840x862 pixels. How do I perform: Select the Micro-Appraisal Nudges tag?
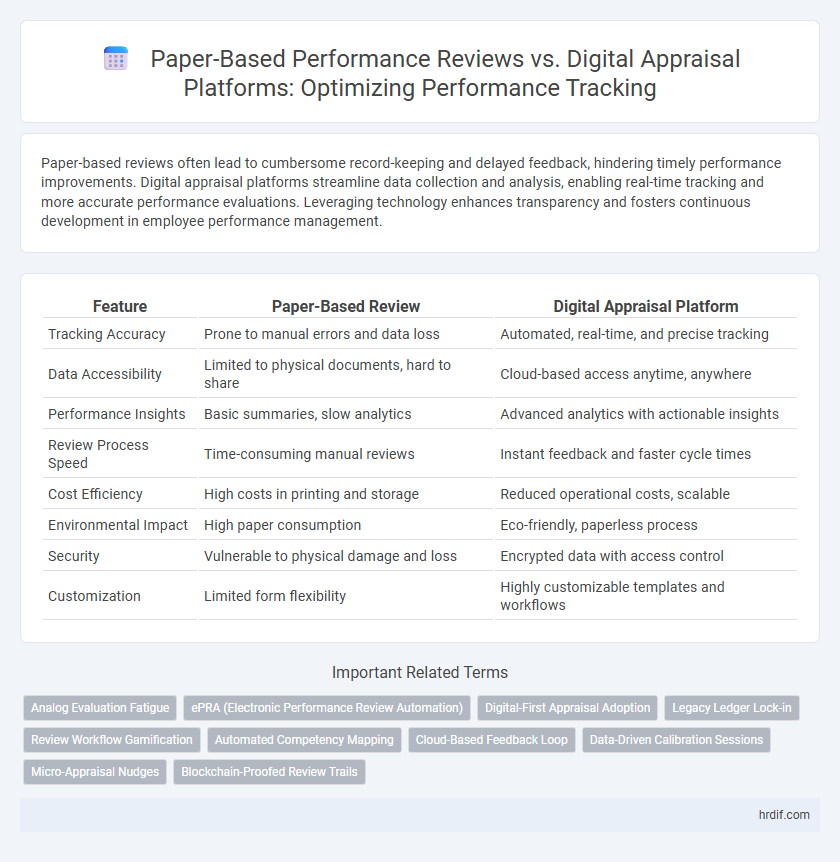coord(95,771)
